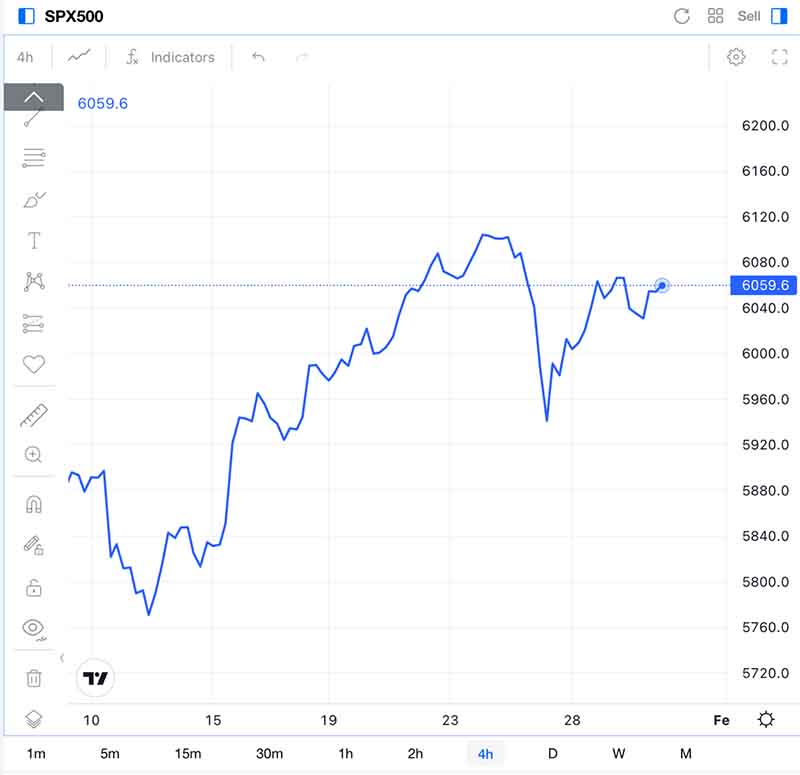Open the chart patterns tool
Image resolution: width=800 pixels, height=775 pixels.
(33, 282)
